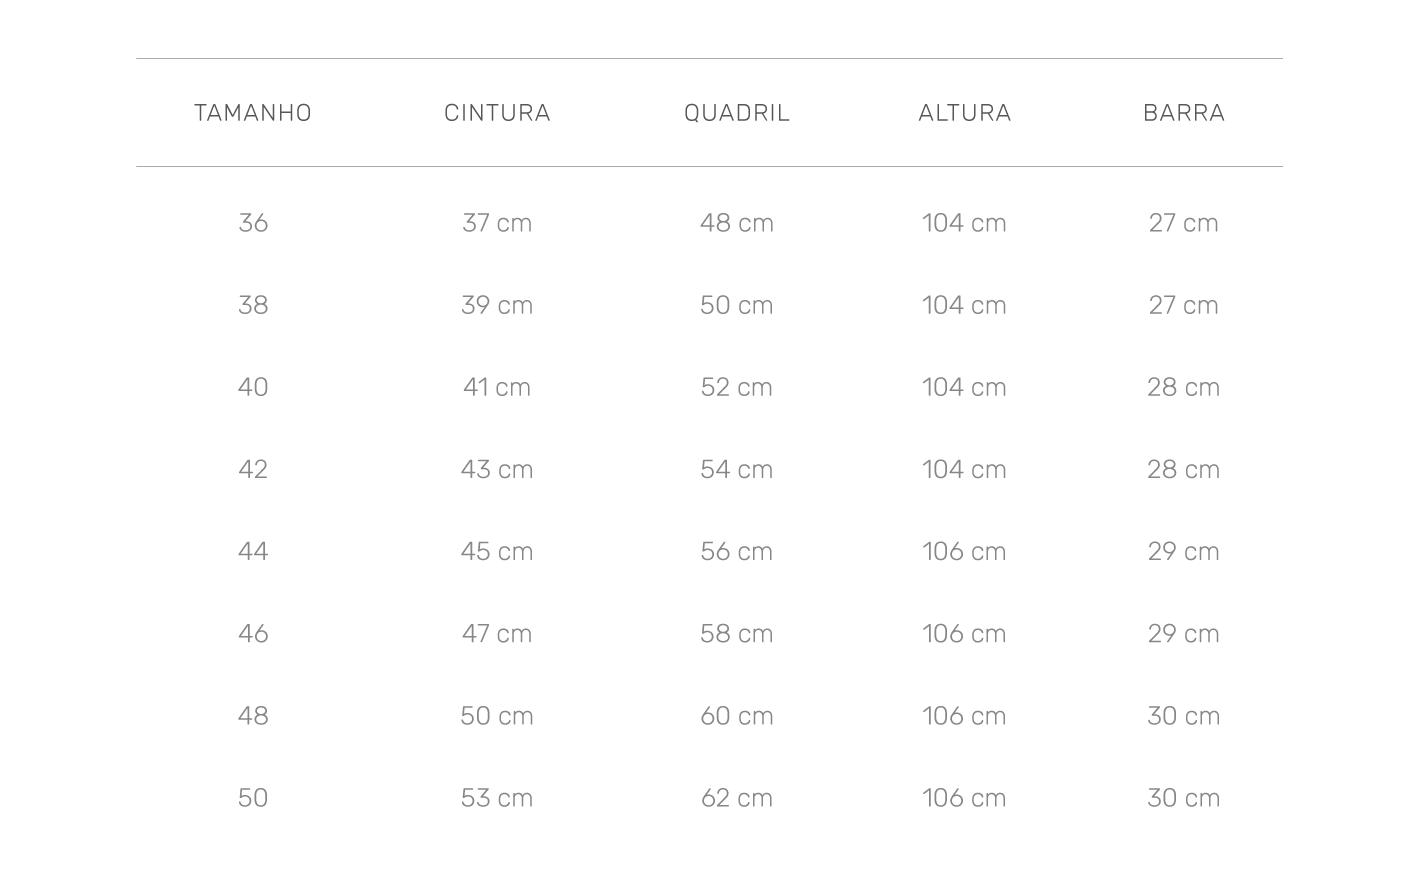1417x879 pixels.
Task: Click size 40 row label
Action: point(253,387)
